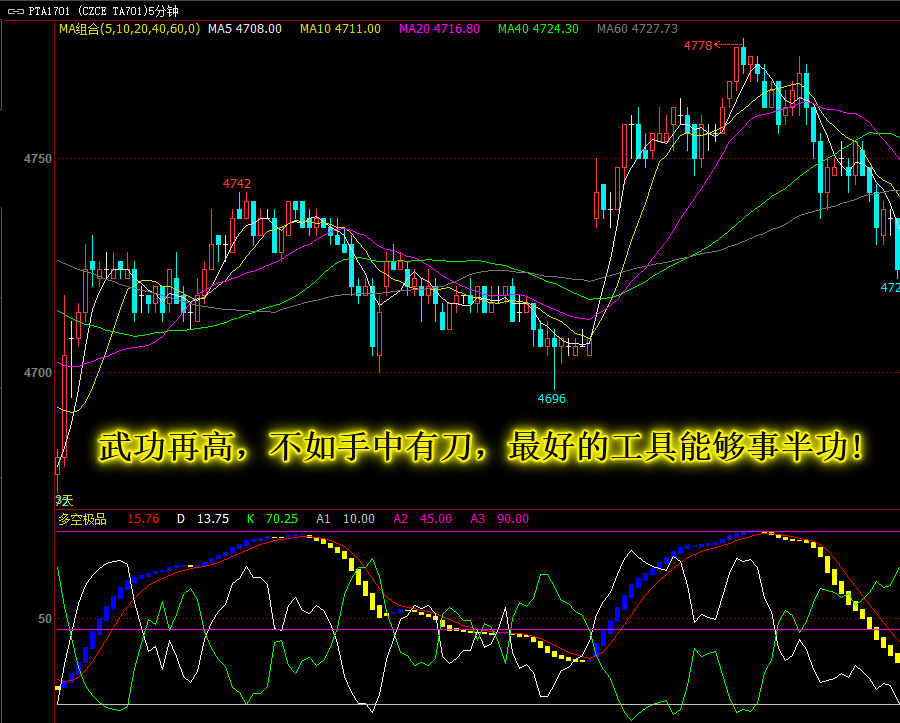Select the 15.76 indicator value
Screen dimensions: 900x723
(143, 519)
